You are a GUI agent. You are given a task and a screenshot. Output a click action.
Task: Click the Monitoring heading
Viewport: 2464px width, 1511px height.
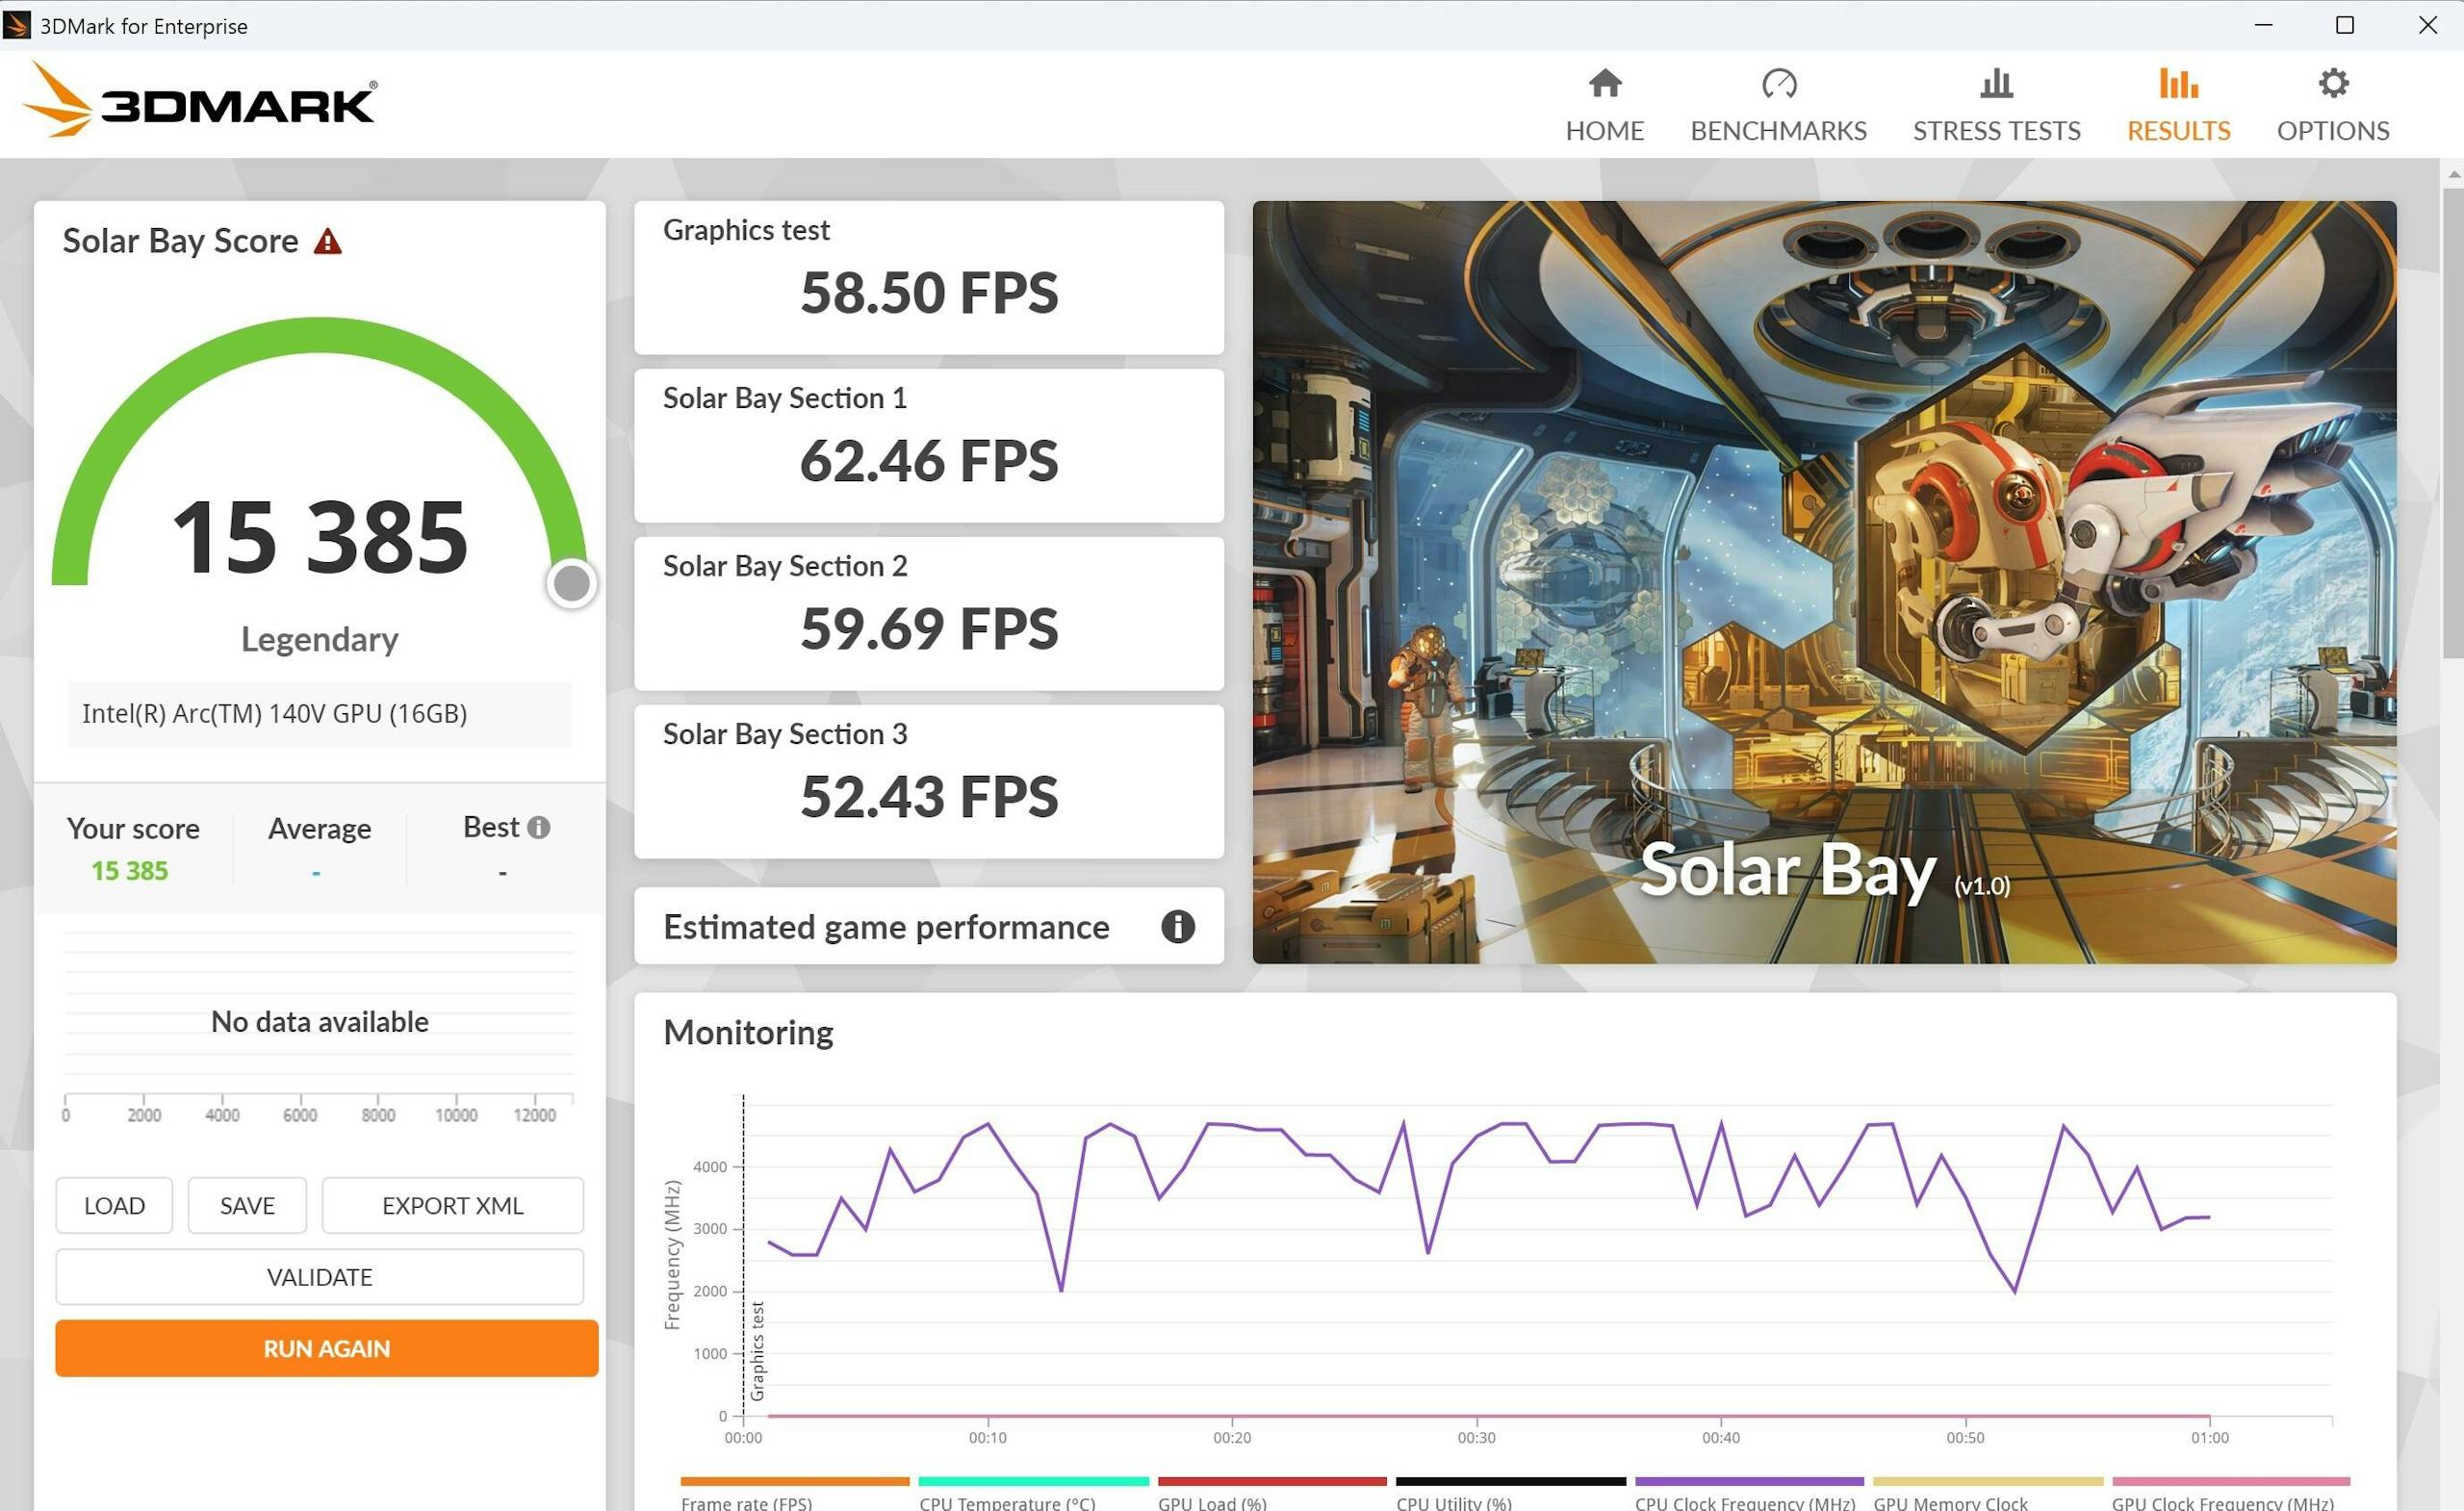[748, 1032]
